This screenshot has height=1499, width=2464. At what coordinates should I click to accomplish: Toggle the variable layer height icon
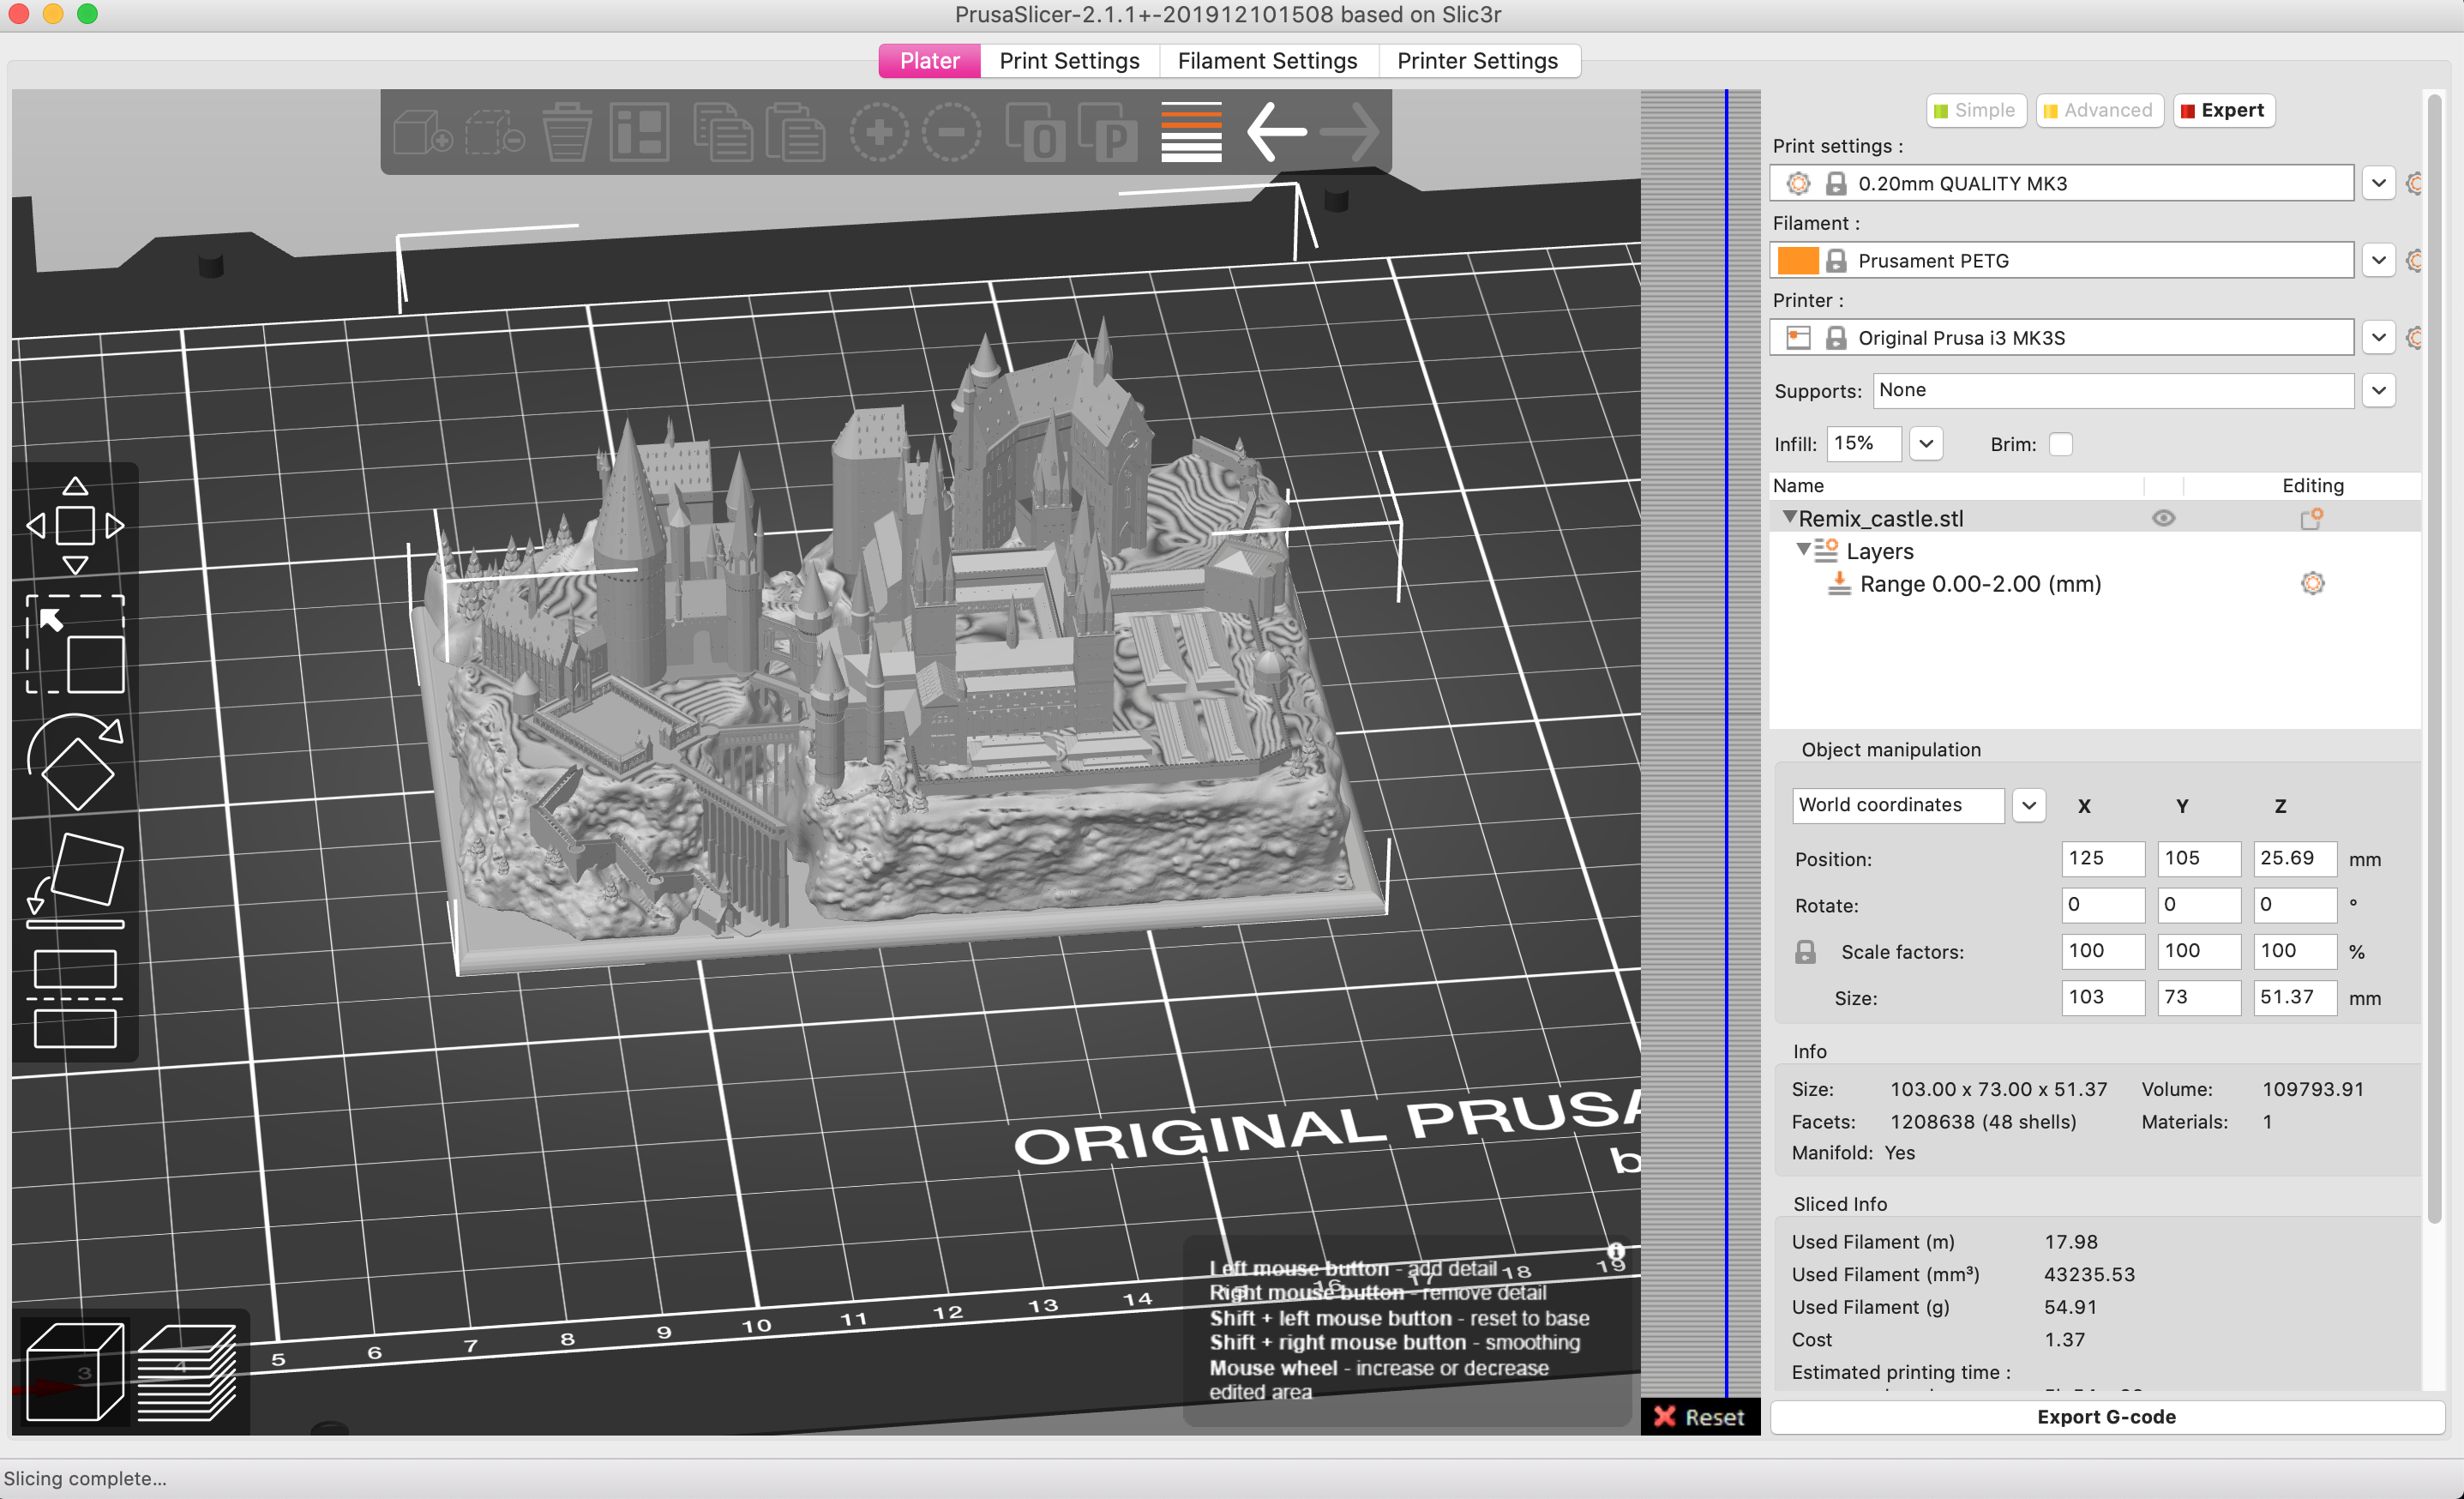pos(1191,132)
